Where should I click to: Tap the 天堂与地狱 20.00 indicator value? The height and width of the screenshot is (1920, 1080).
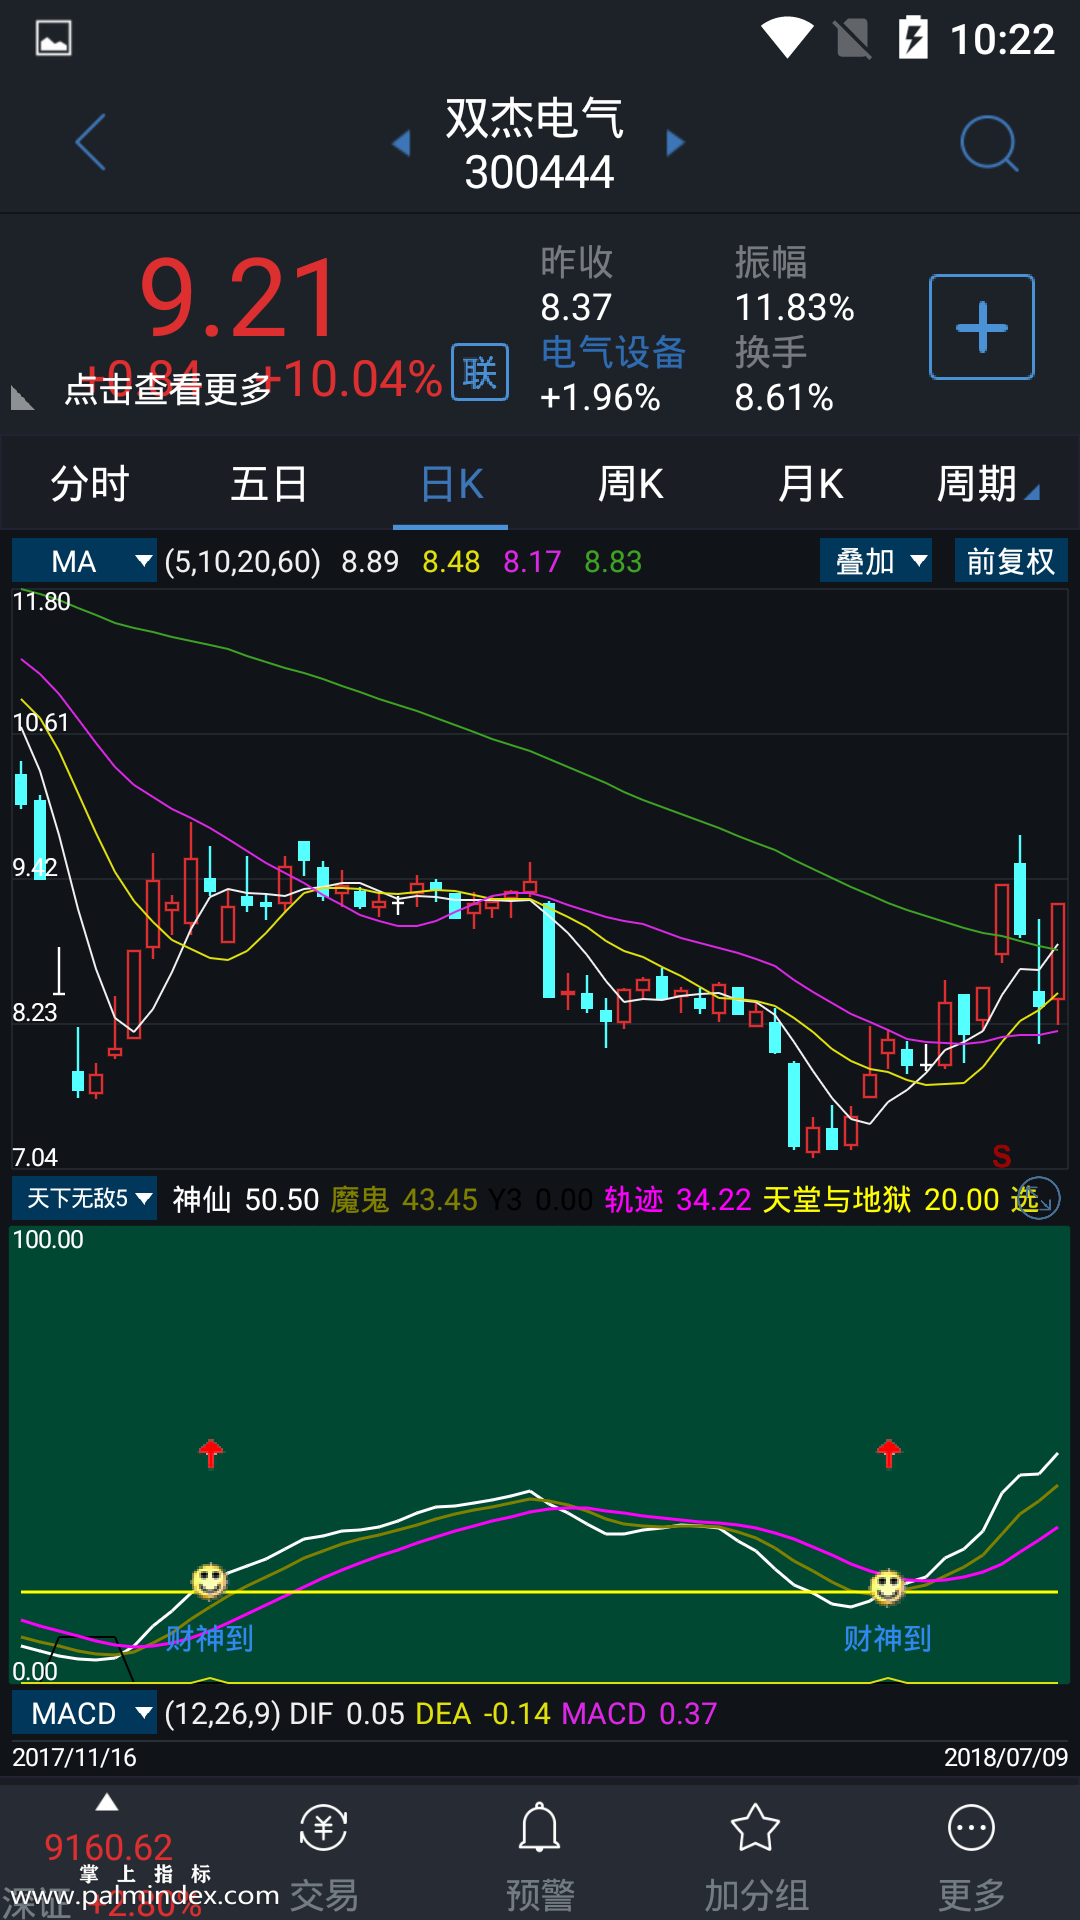click(881, 1199)
